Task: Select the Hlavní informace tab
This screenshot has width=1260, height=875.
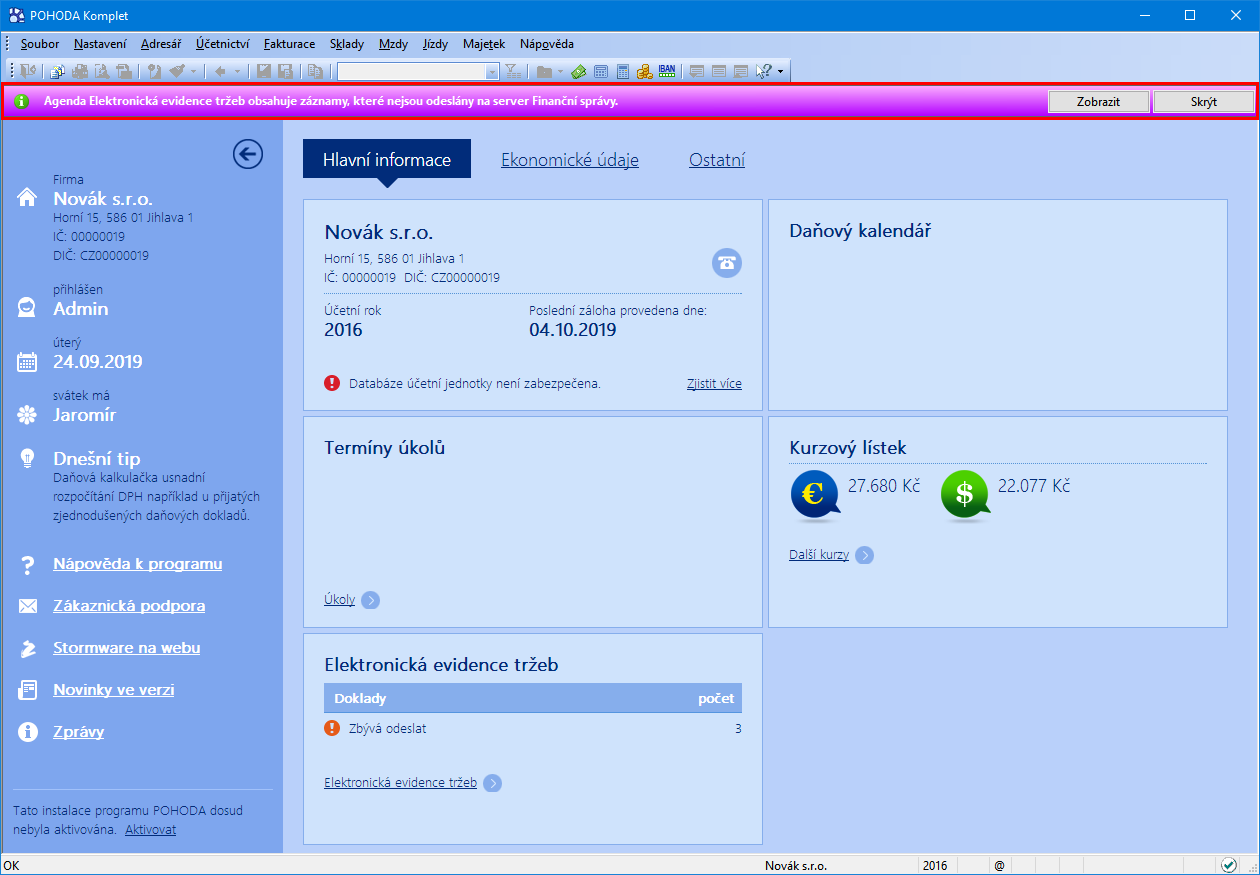Action: [x=387, y=160]
